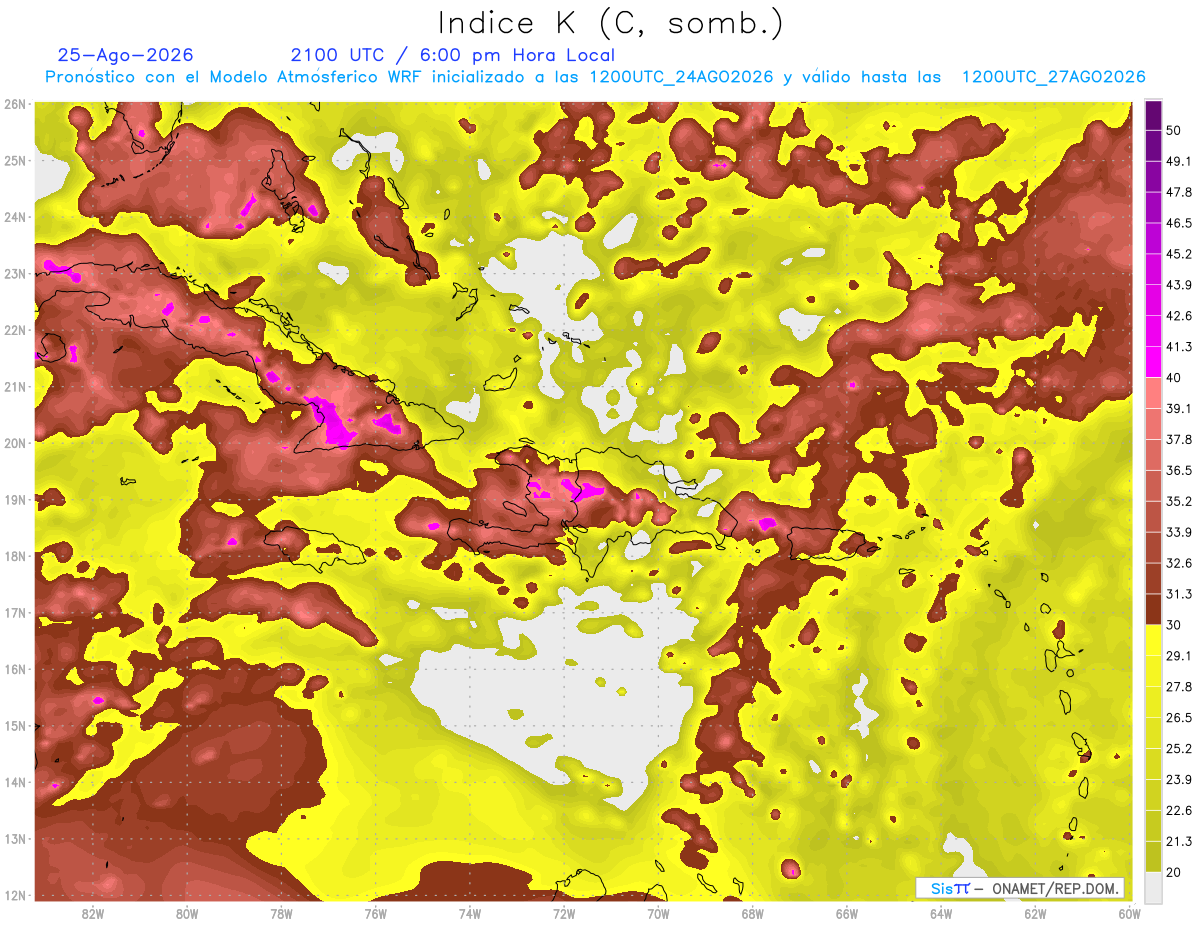The width and height of the screenshot is (1200, 927).
Task: Click legend value '42.6'
Action: (1178, 315)
